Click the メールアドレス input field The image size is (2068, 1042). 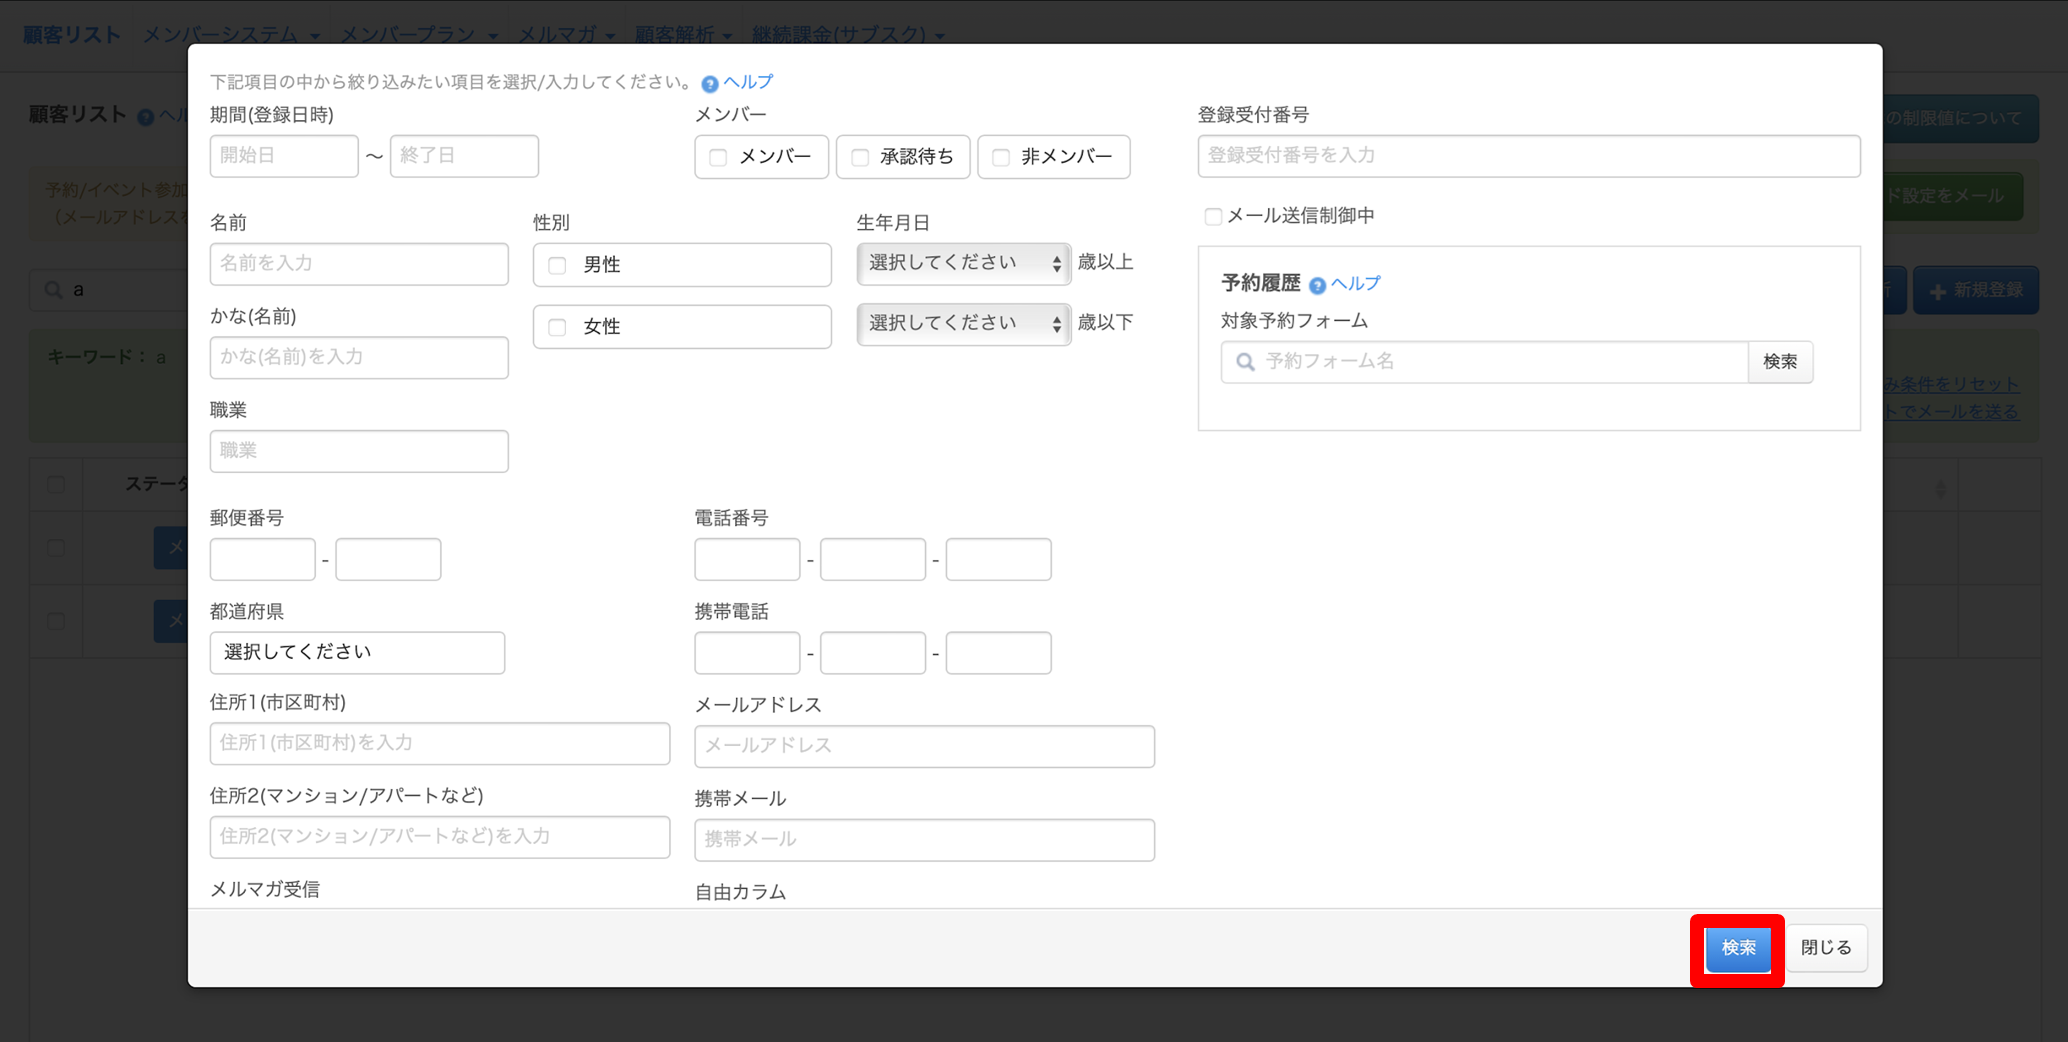click(924, 746)
